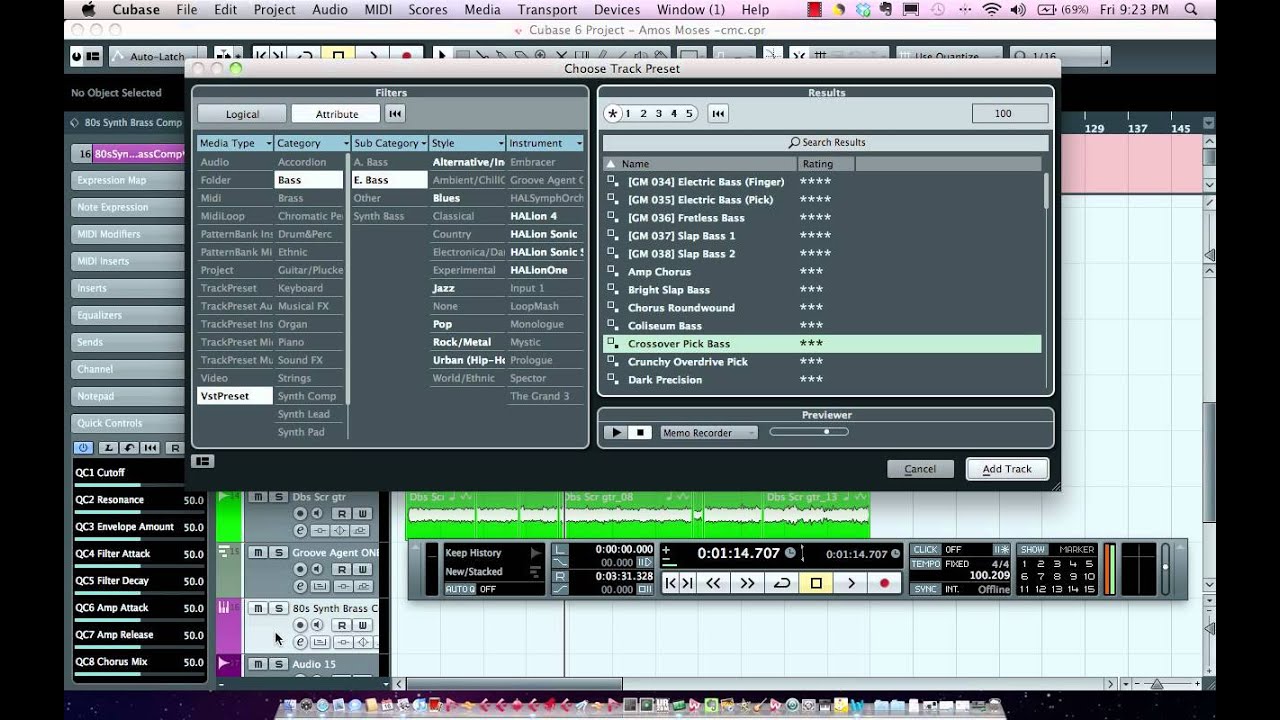Image resolution: width=1280 pixels, height=720 pixels.
Task: Switch to the Attribute filter tab
Action: [x=337, y=114]
